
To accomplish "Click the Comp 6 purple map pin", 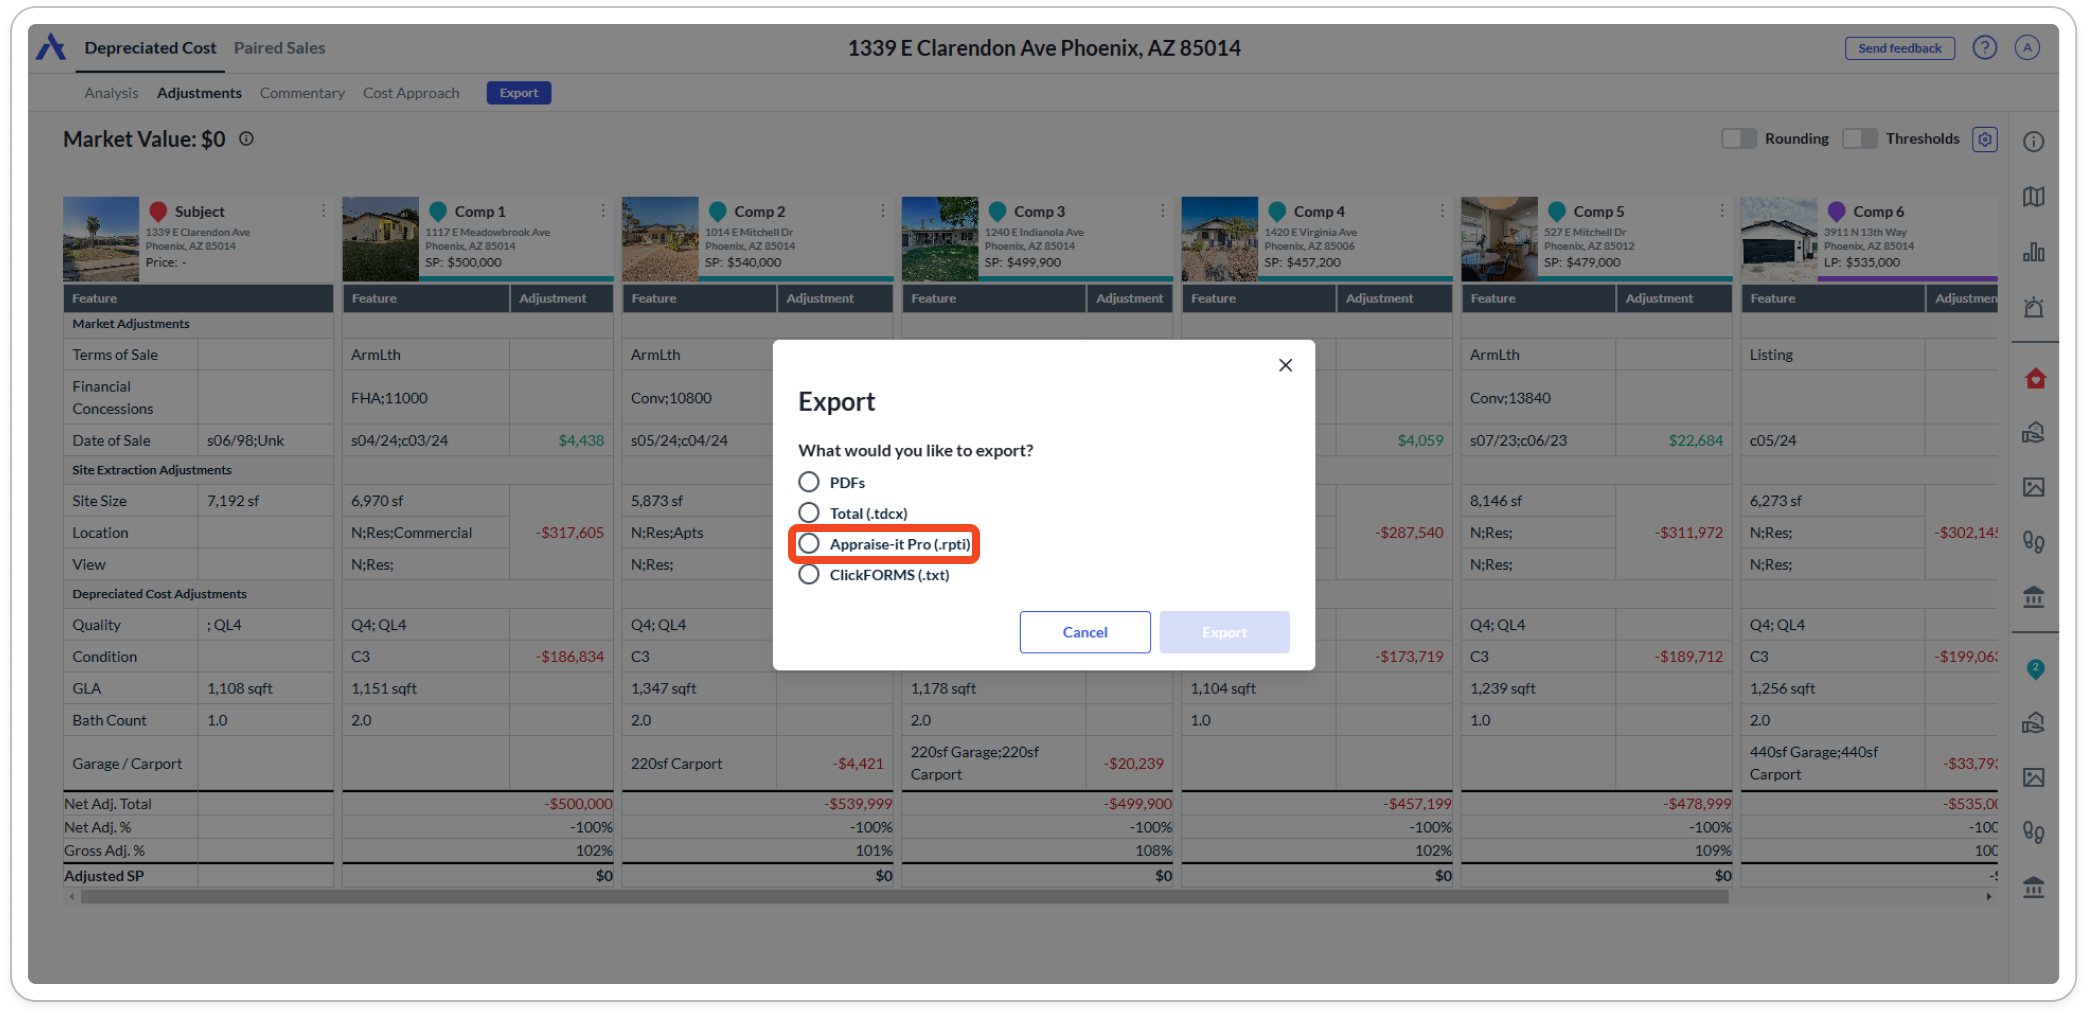I will click(1836, 211).
